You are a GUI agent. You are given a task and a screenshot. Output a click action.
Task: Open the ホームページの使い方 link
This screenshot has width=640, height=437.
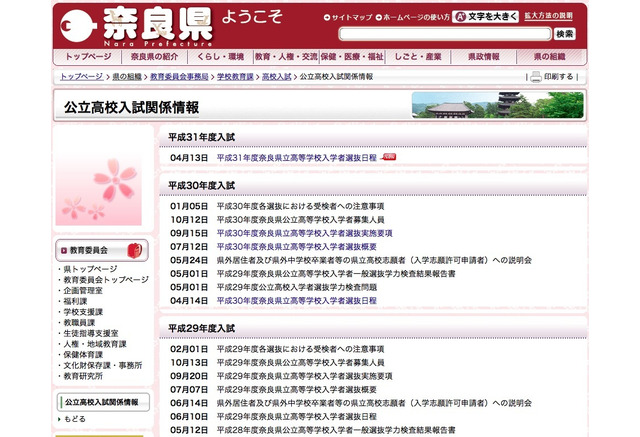click(x=416, y=18)
